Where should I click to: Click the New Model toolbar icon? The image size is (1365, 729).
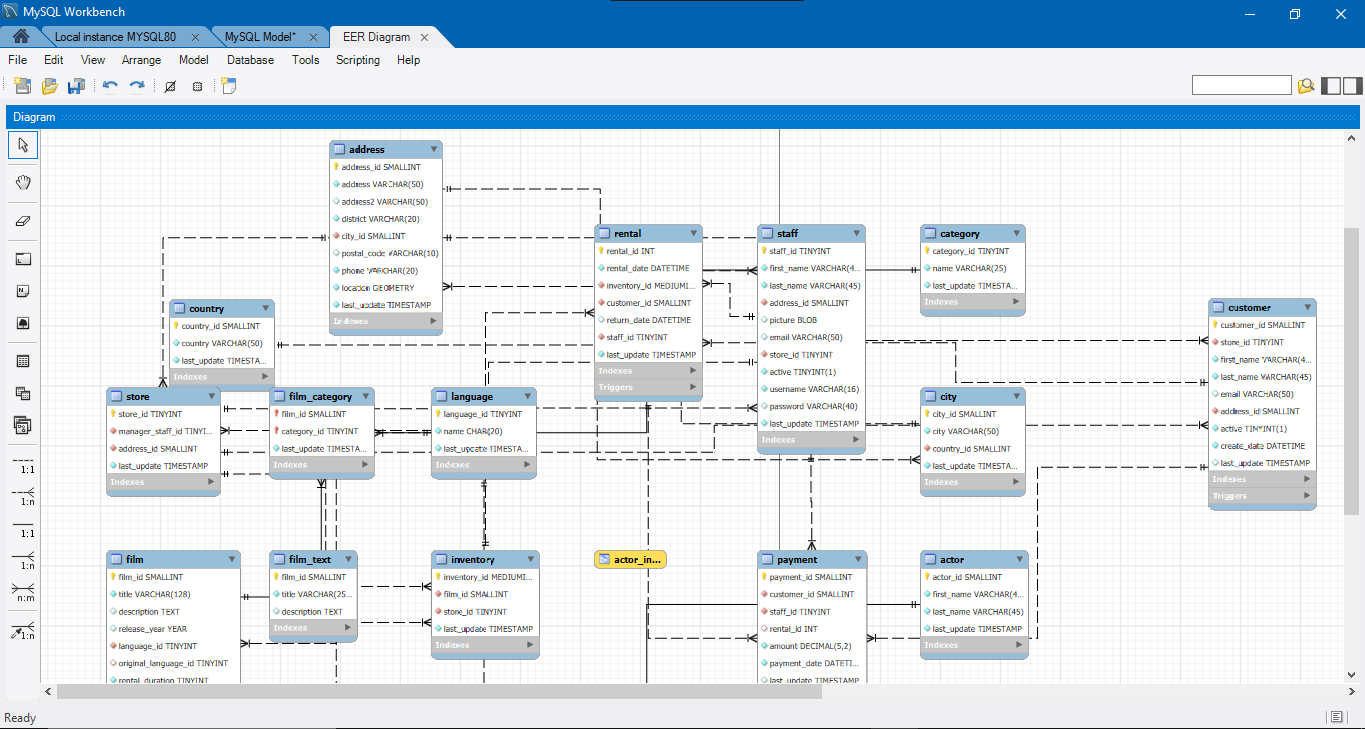pyautogui.click(x=22, y=86)
